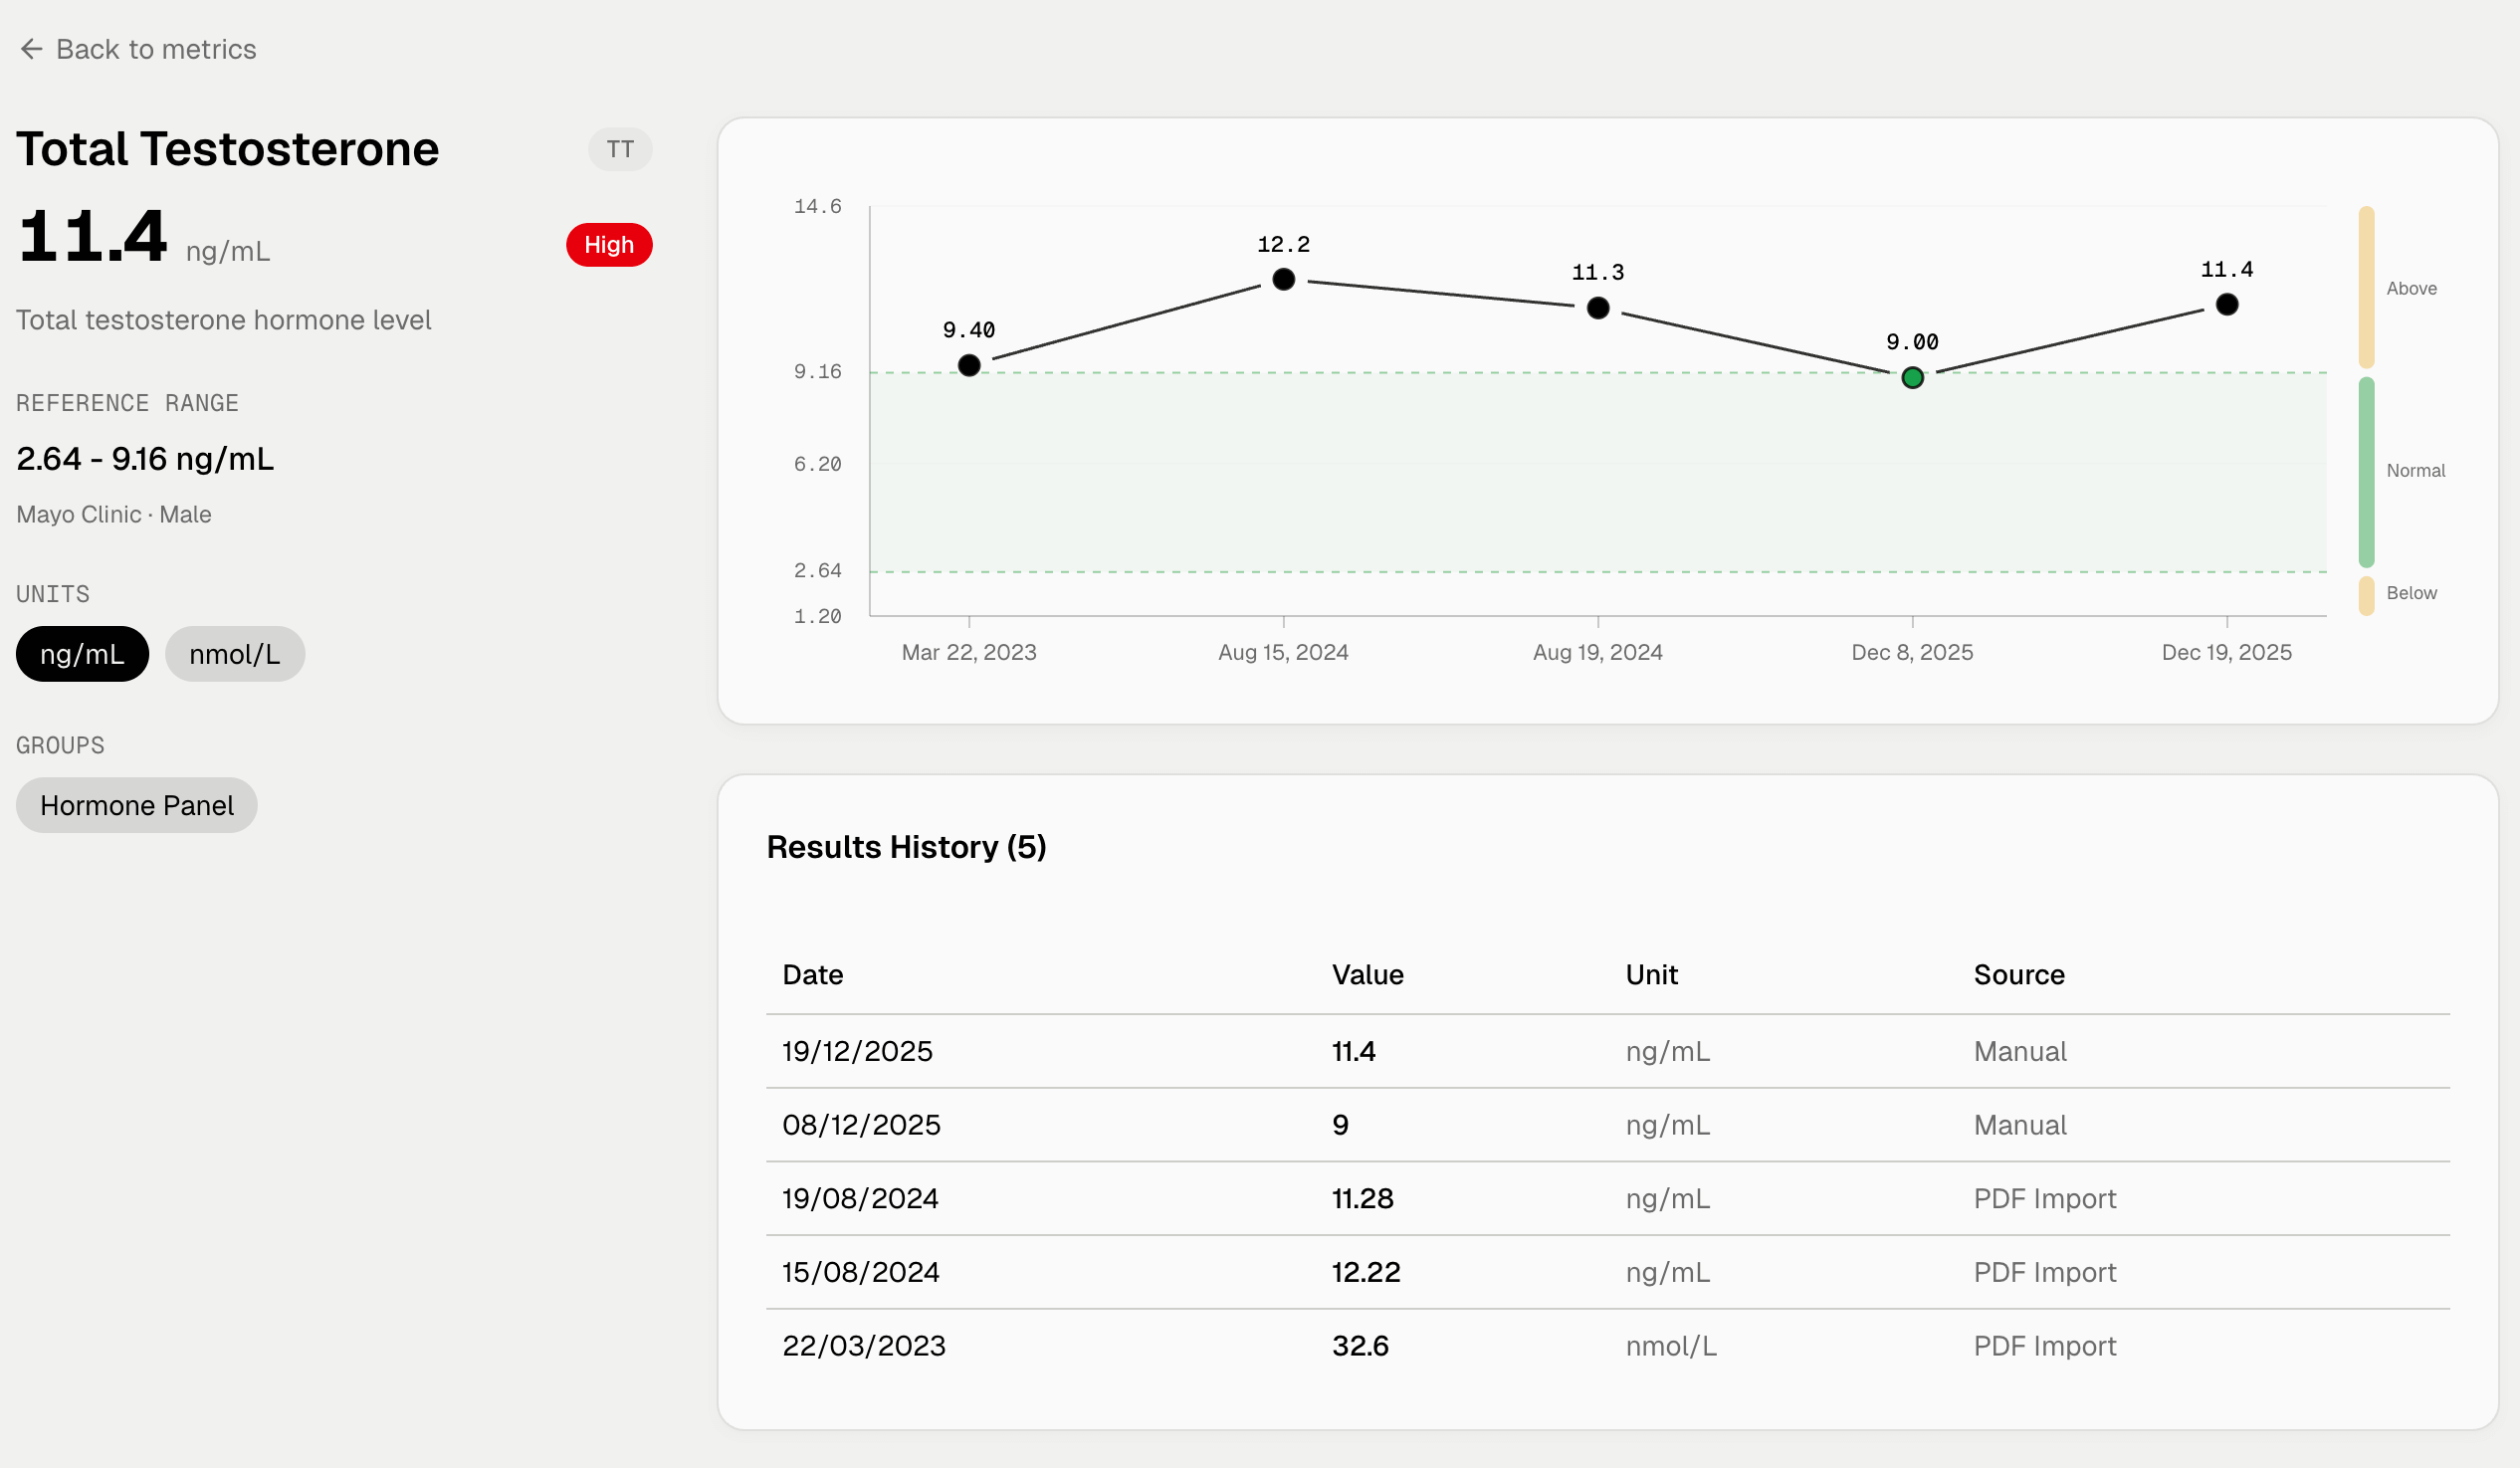Click the green Normal range bar
This screenshot has height=1468, width=2520.
coord(2366,471)
